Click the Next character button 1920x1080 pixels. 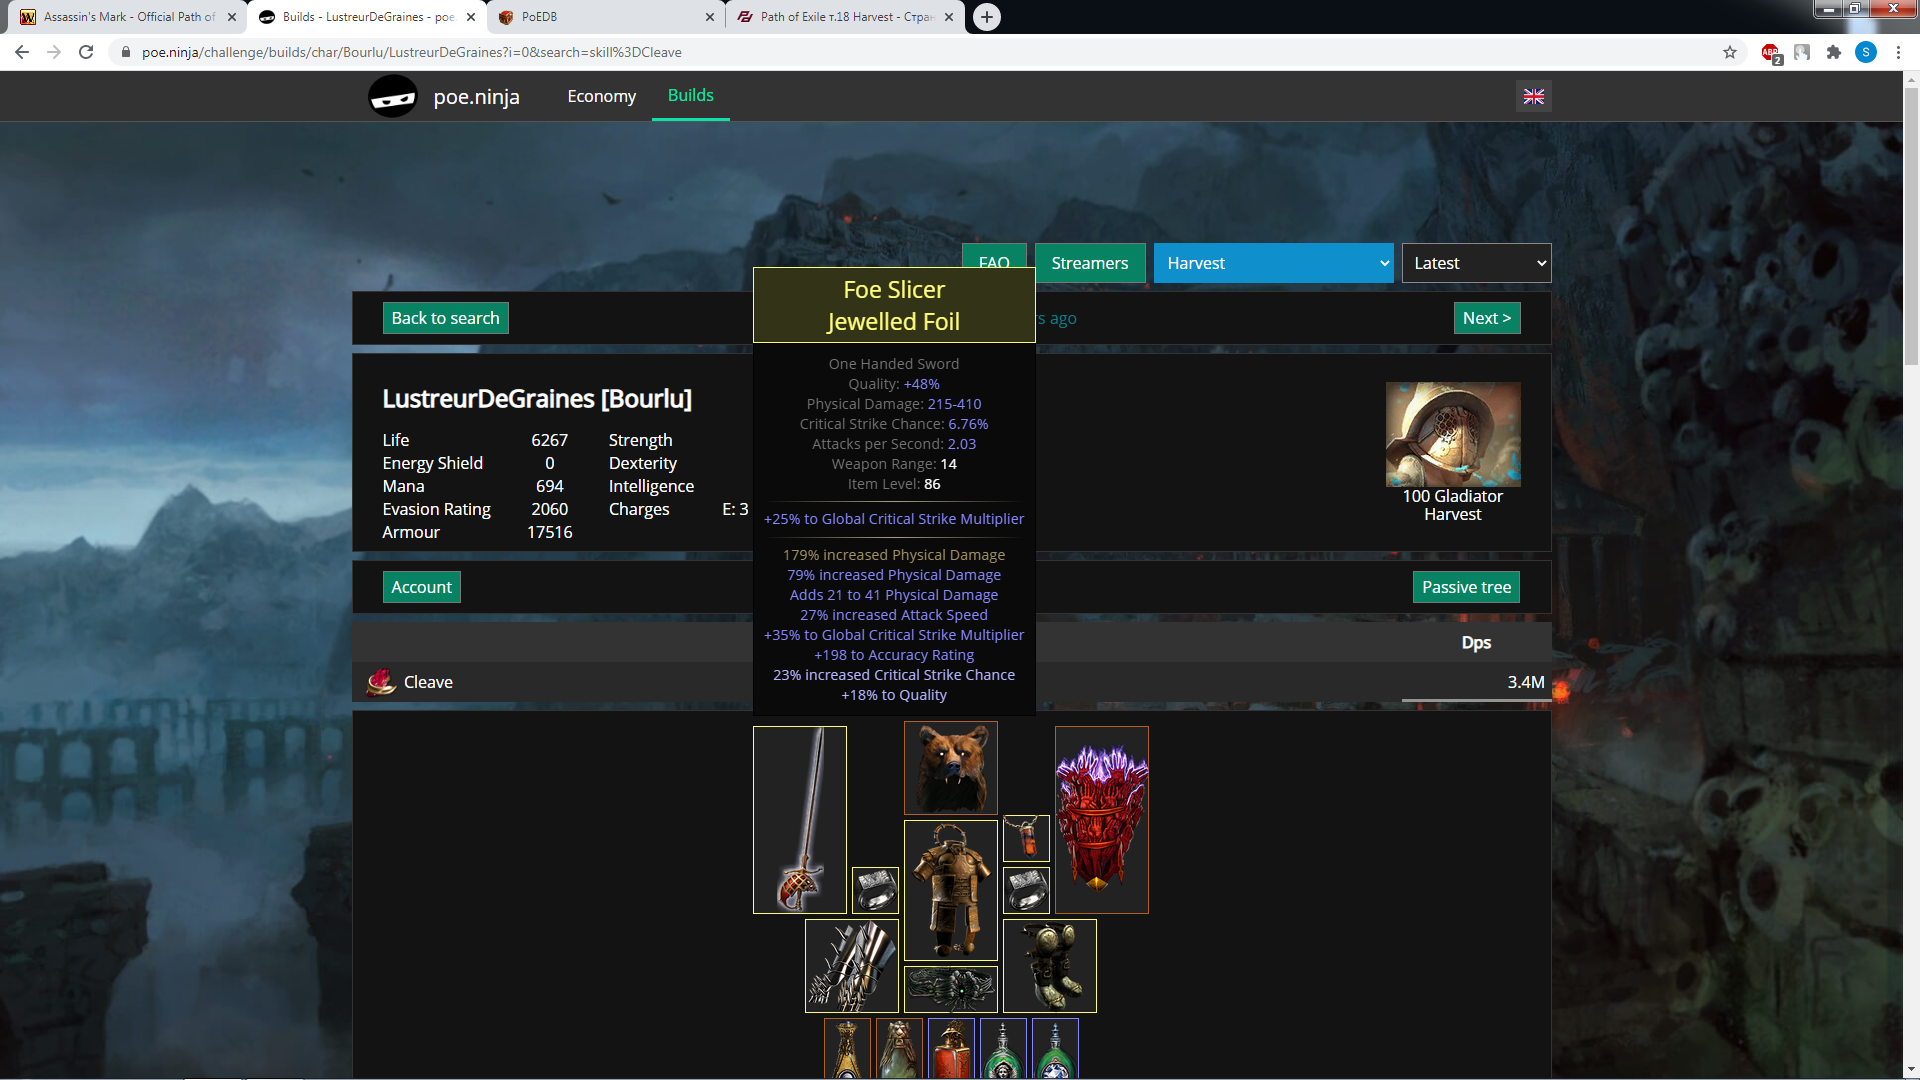1486,318
